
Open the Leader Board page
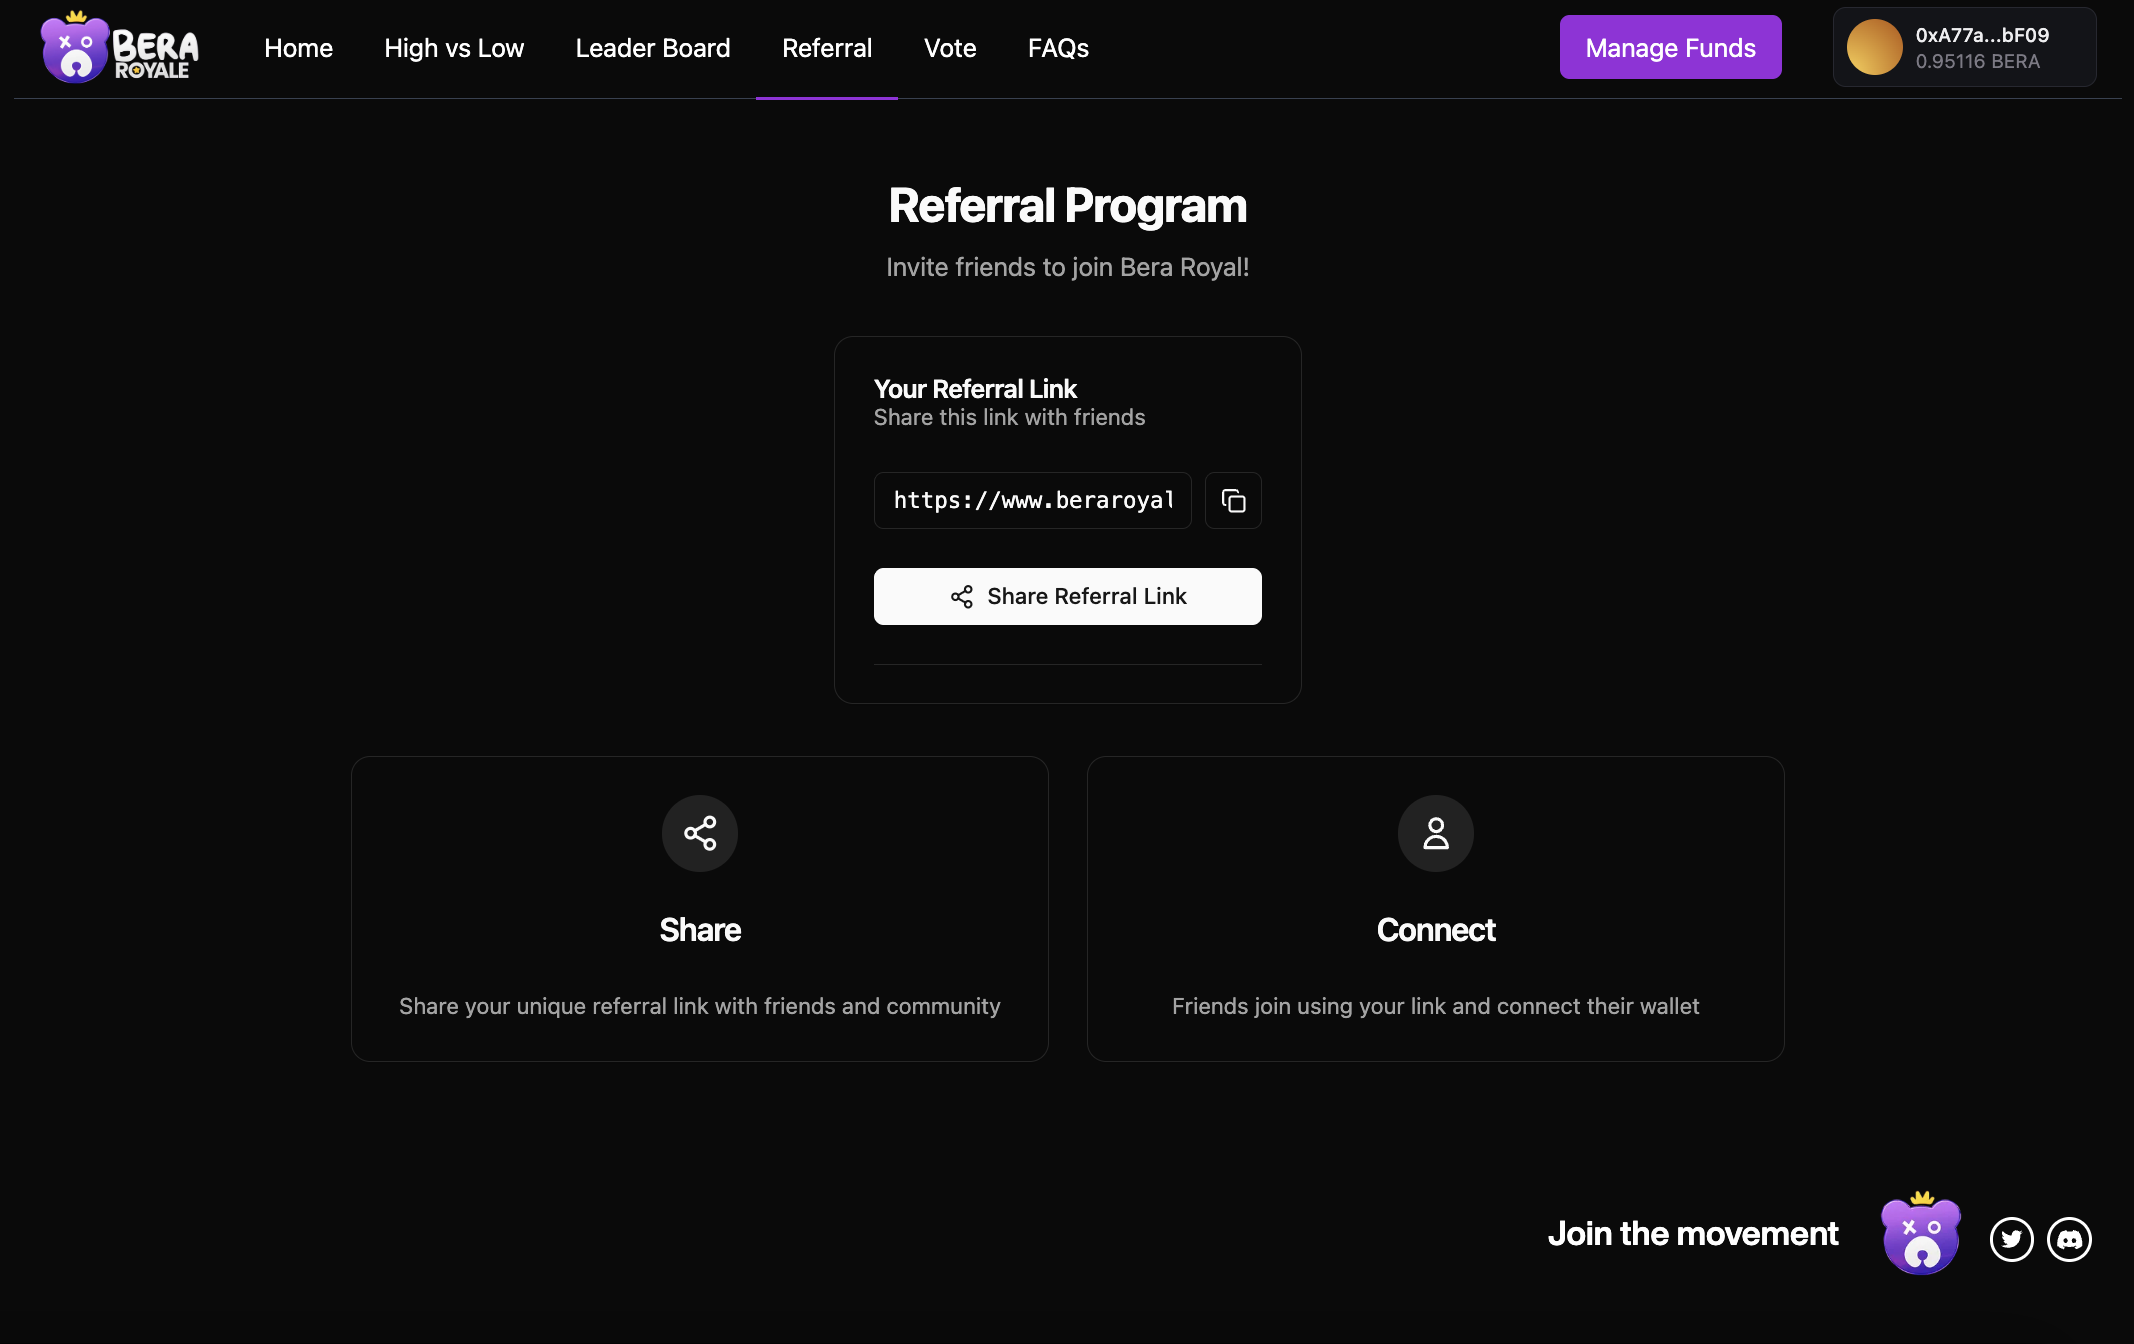point(652,47)
